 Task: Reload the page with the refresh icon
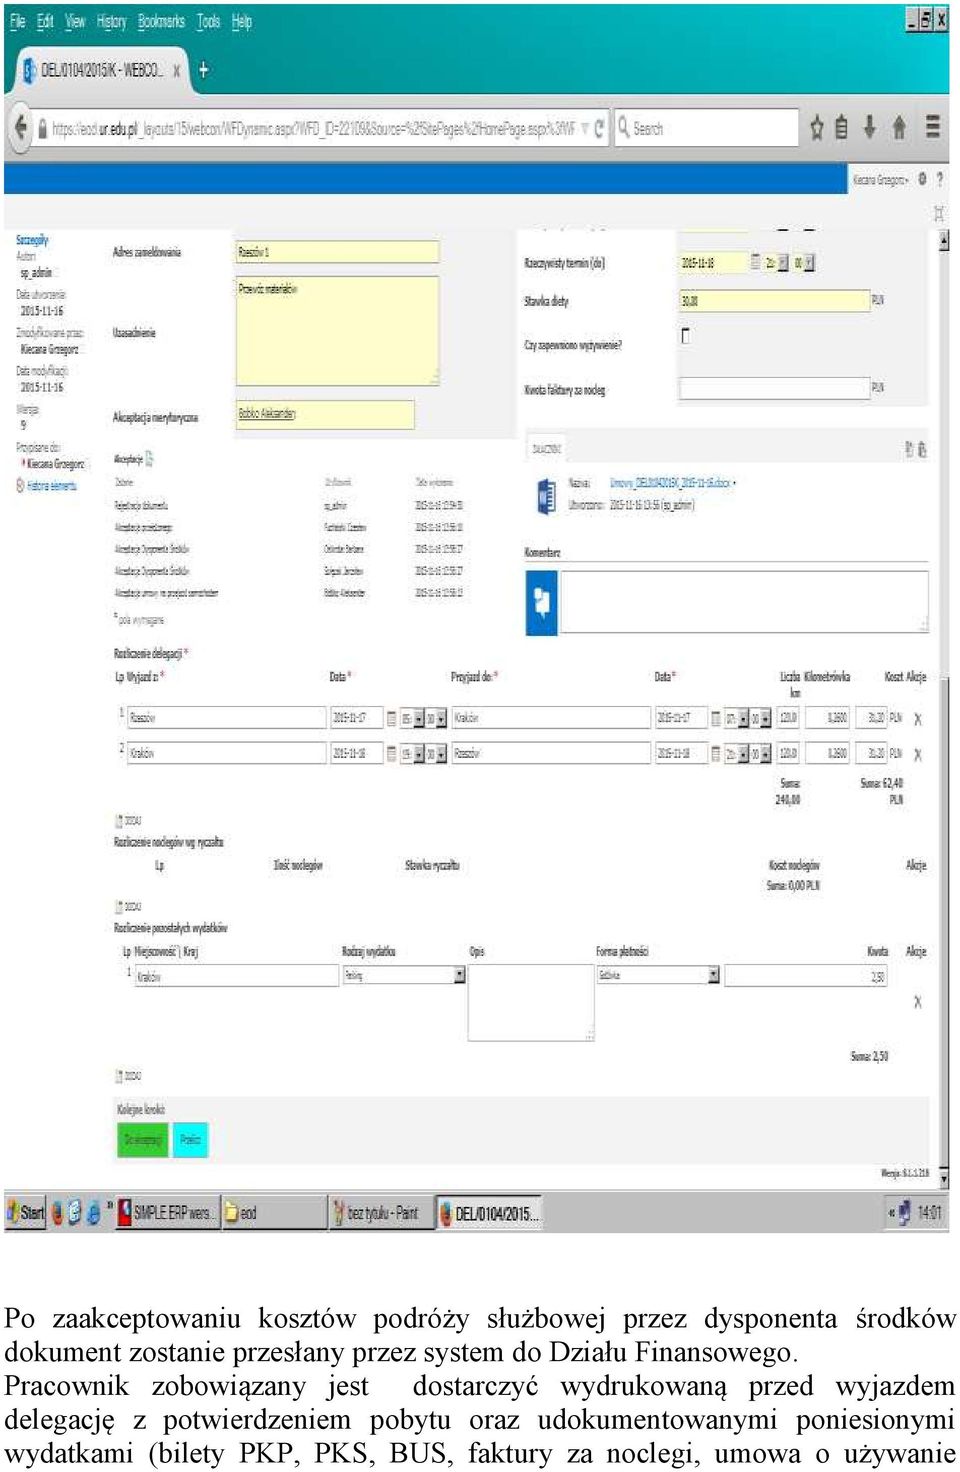pos(599,128)
